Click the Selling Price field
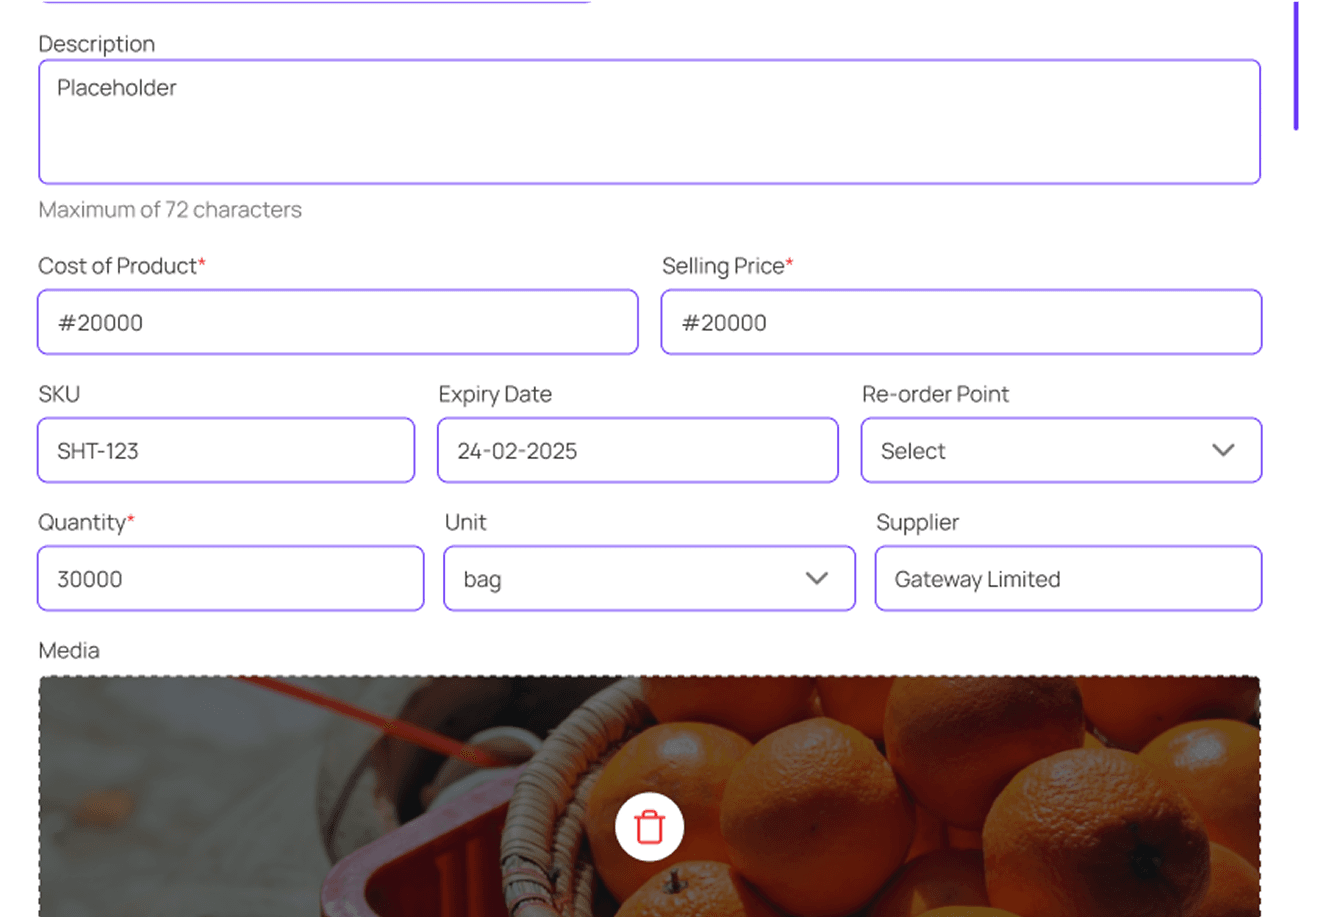The width and height of the screenshot is (1324, 917). click(961, 322)
